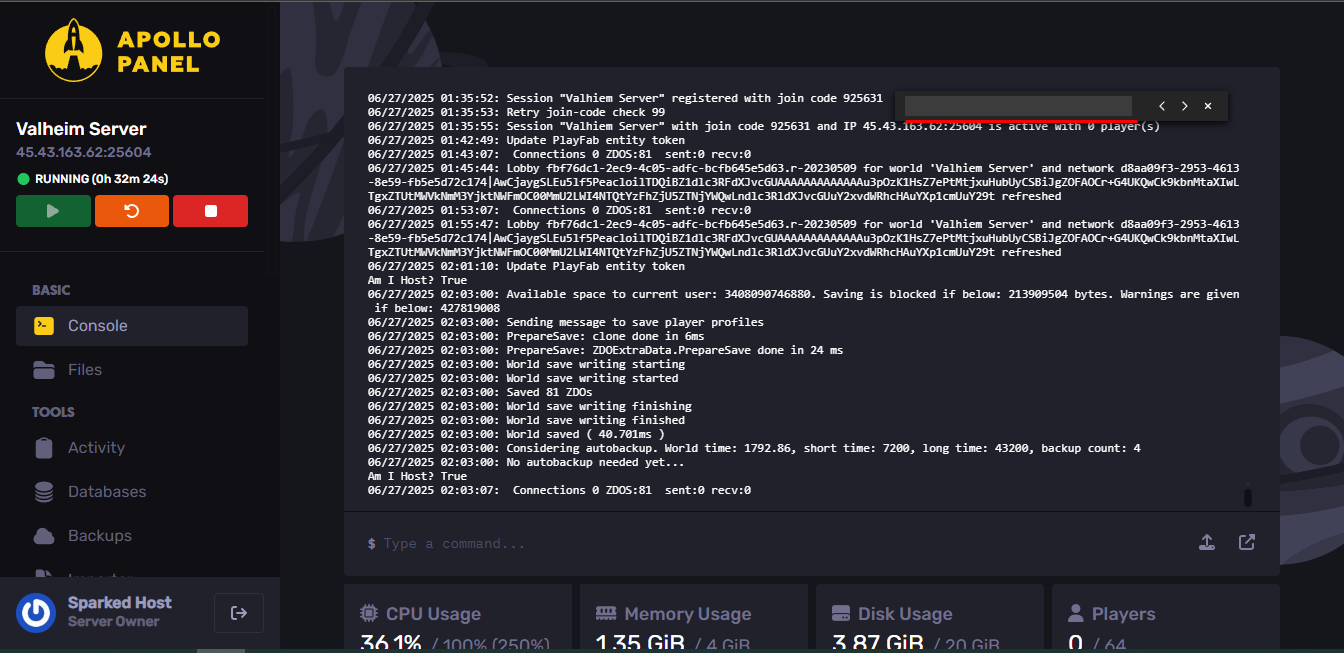1344x653 pixels.
Task: Click the 'World saved ( 40.701ms )' log line
Action: (516, 434)
